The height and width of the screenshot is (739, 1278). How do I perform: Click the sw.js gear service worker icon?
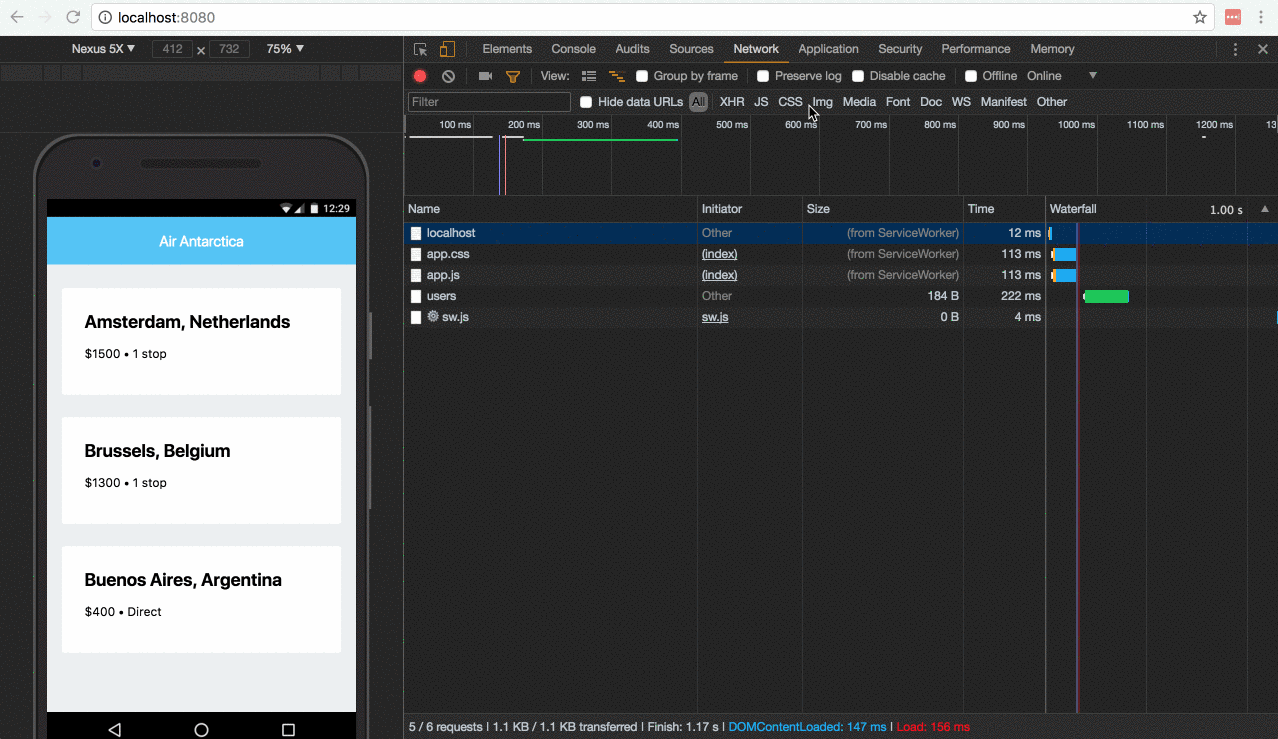click(x=433, y=317)
